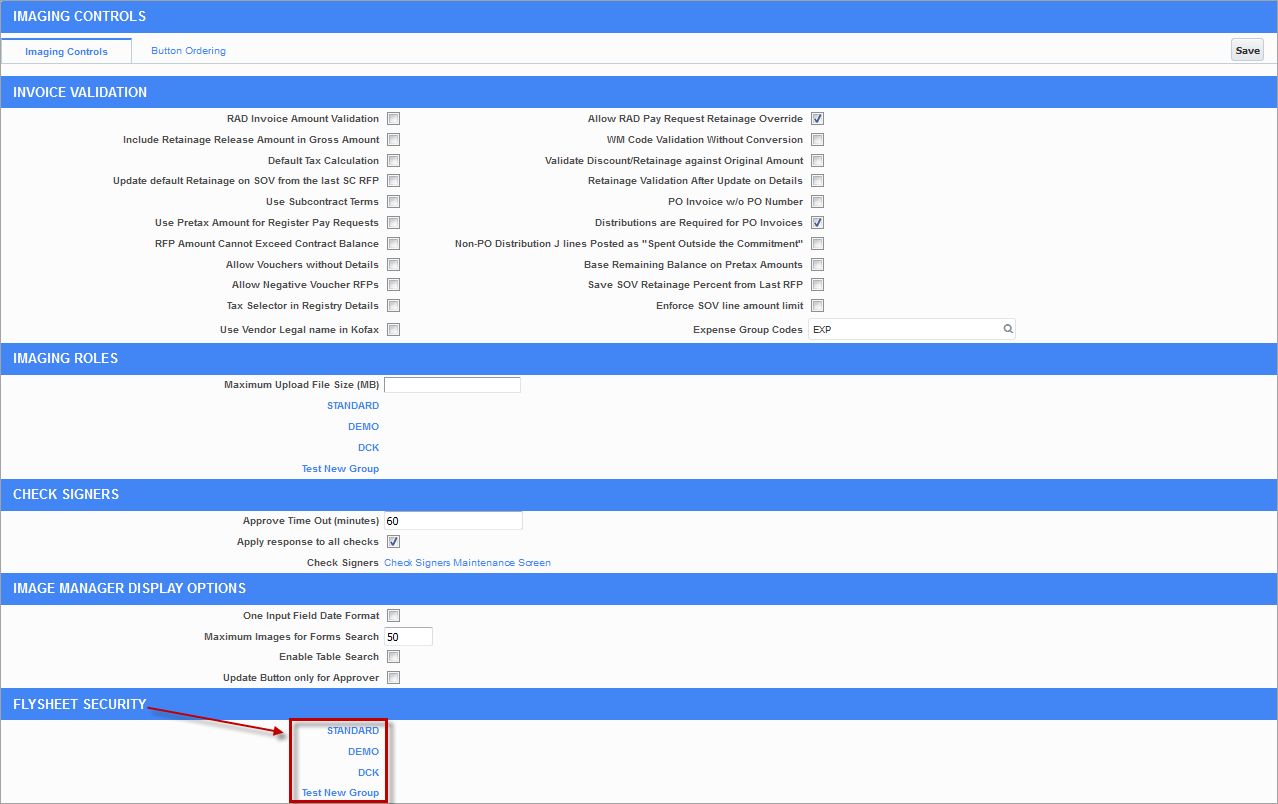Check Include Retainage Release Amount in Gross Amount
This screenshot has width=1278, height=804.
(394, 140)
